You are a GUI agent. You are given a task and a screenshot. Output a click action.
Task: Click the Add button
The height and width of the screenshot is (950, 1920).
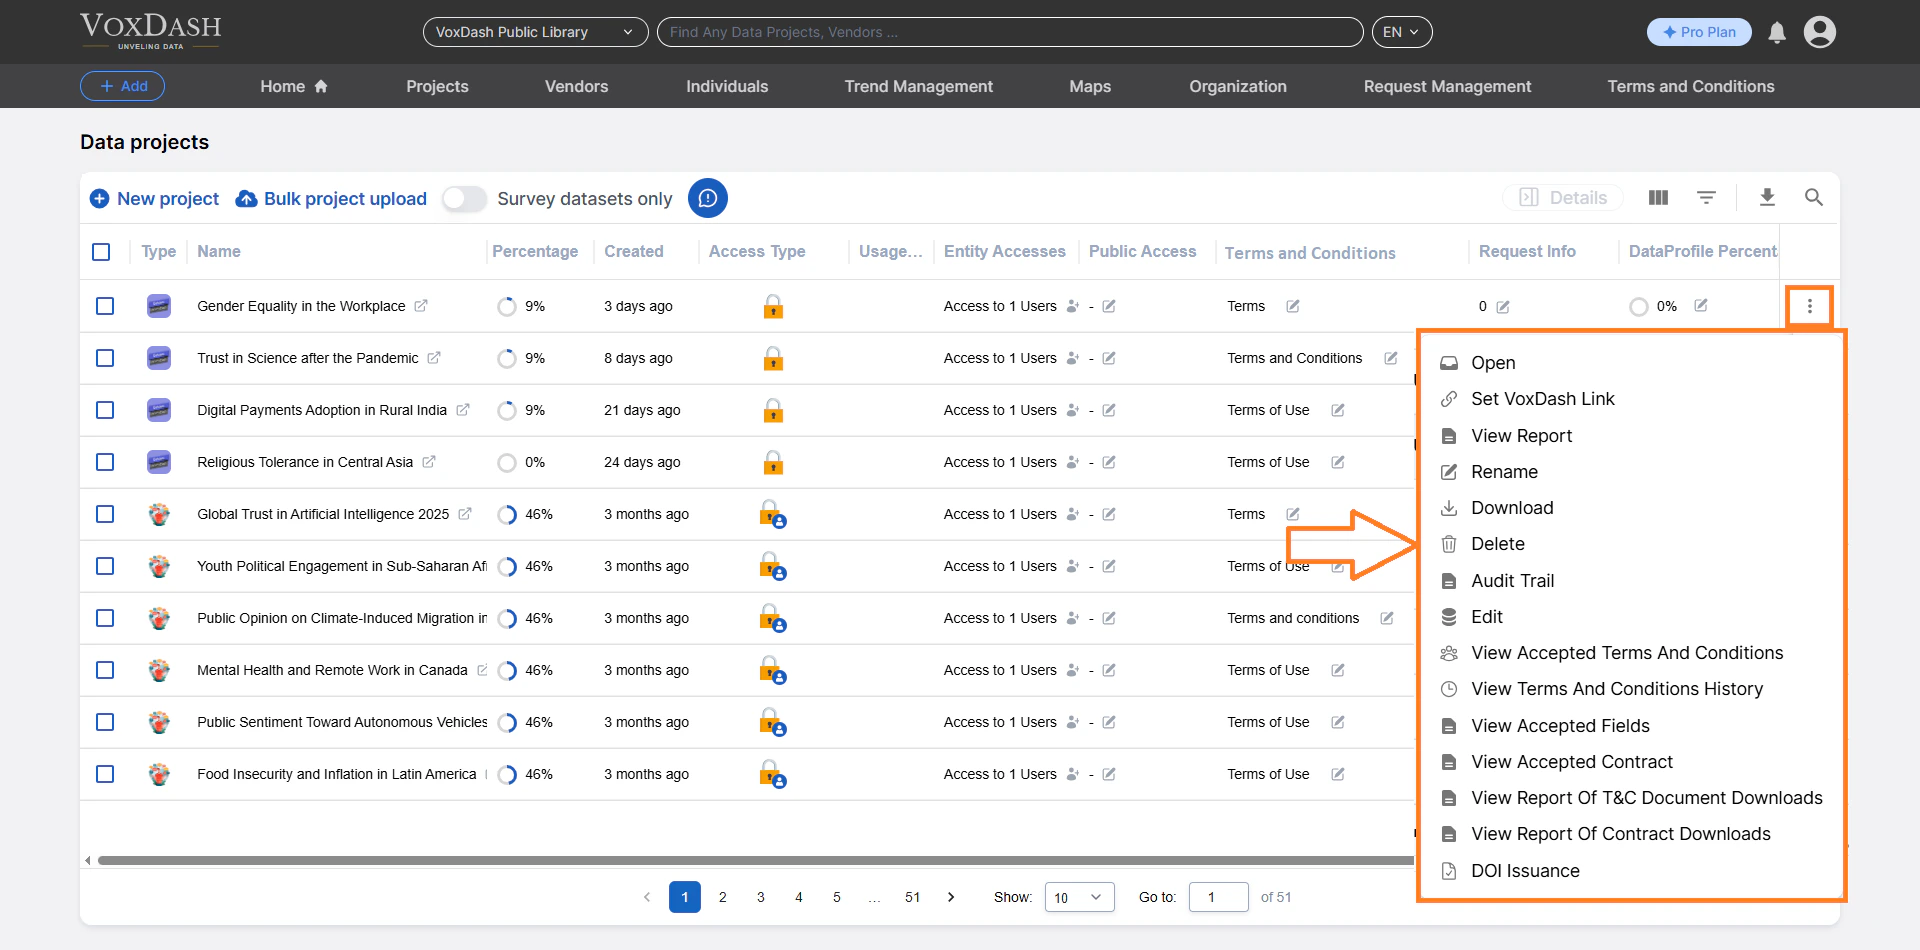122,86
